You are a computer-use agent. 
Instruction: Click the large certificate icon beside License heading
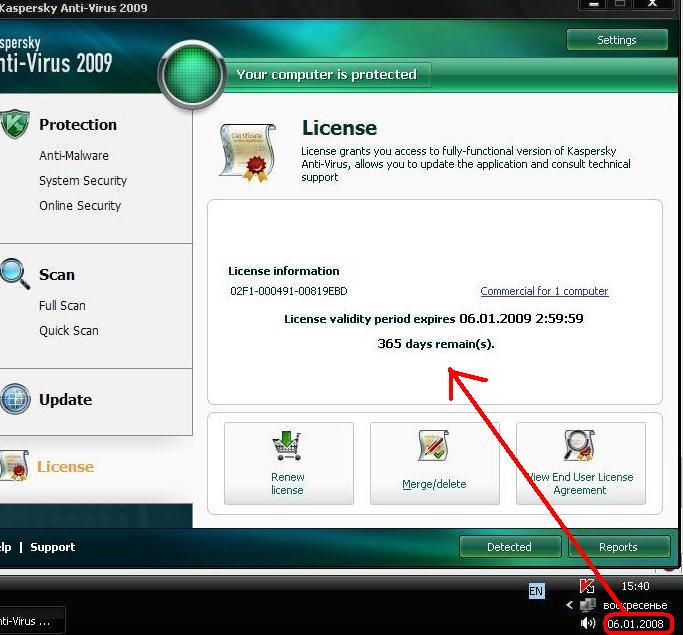click(247, 153)
